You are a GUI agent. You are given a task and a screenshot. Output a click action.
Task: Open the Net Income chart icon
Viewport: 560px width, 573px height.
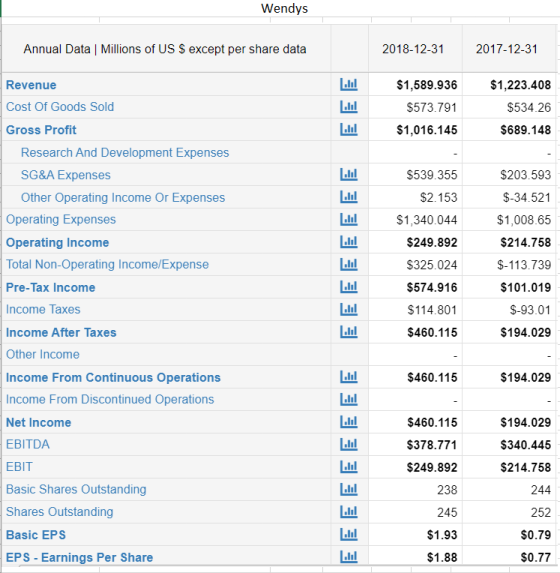[x=349, y=422]
